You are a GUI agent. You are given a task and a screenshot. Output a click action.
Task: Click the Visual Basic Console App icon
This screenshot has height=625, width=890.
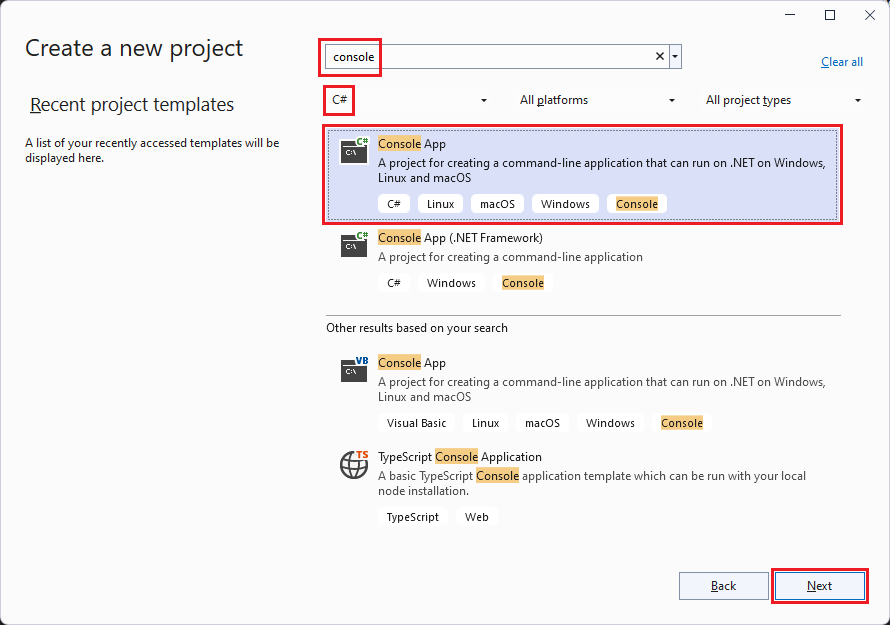point(354,370)
